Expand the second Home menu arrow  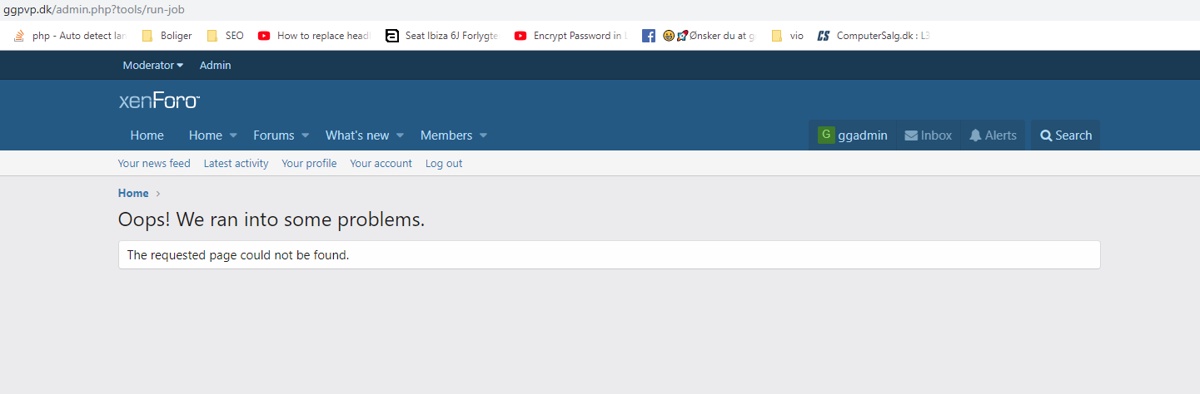tap(233, 135)
